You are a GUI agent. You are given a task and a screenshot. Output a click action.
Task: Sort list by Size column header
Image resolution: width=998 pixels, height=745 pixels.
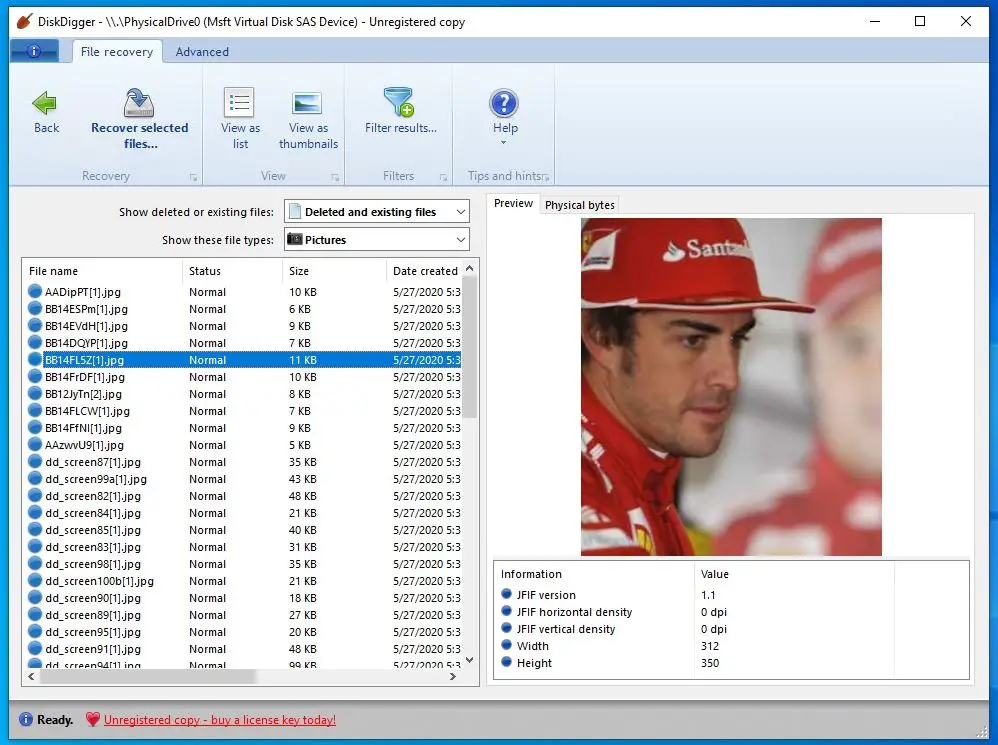click(300, 271)
